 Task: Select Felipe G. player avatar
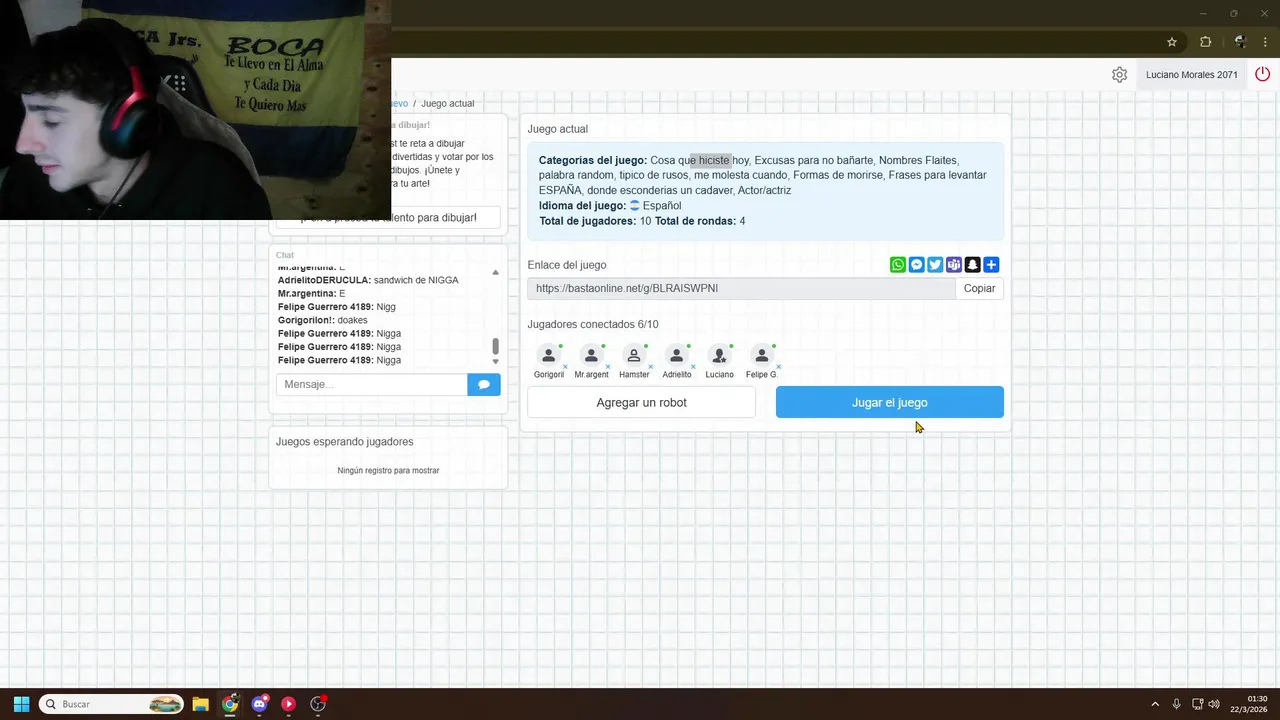tap(762, 355)
